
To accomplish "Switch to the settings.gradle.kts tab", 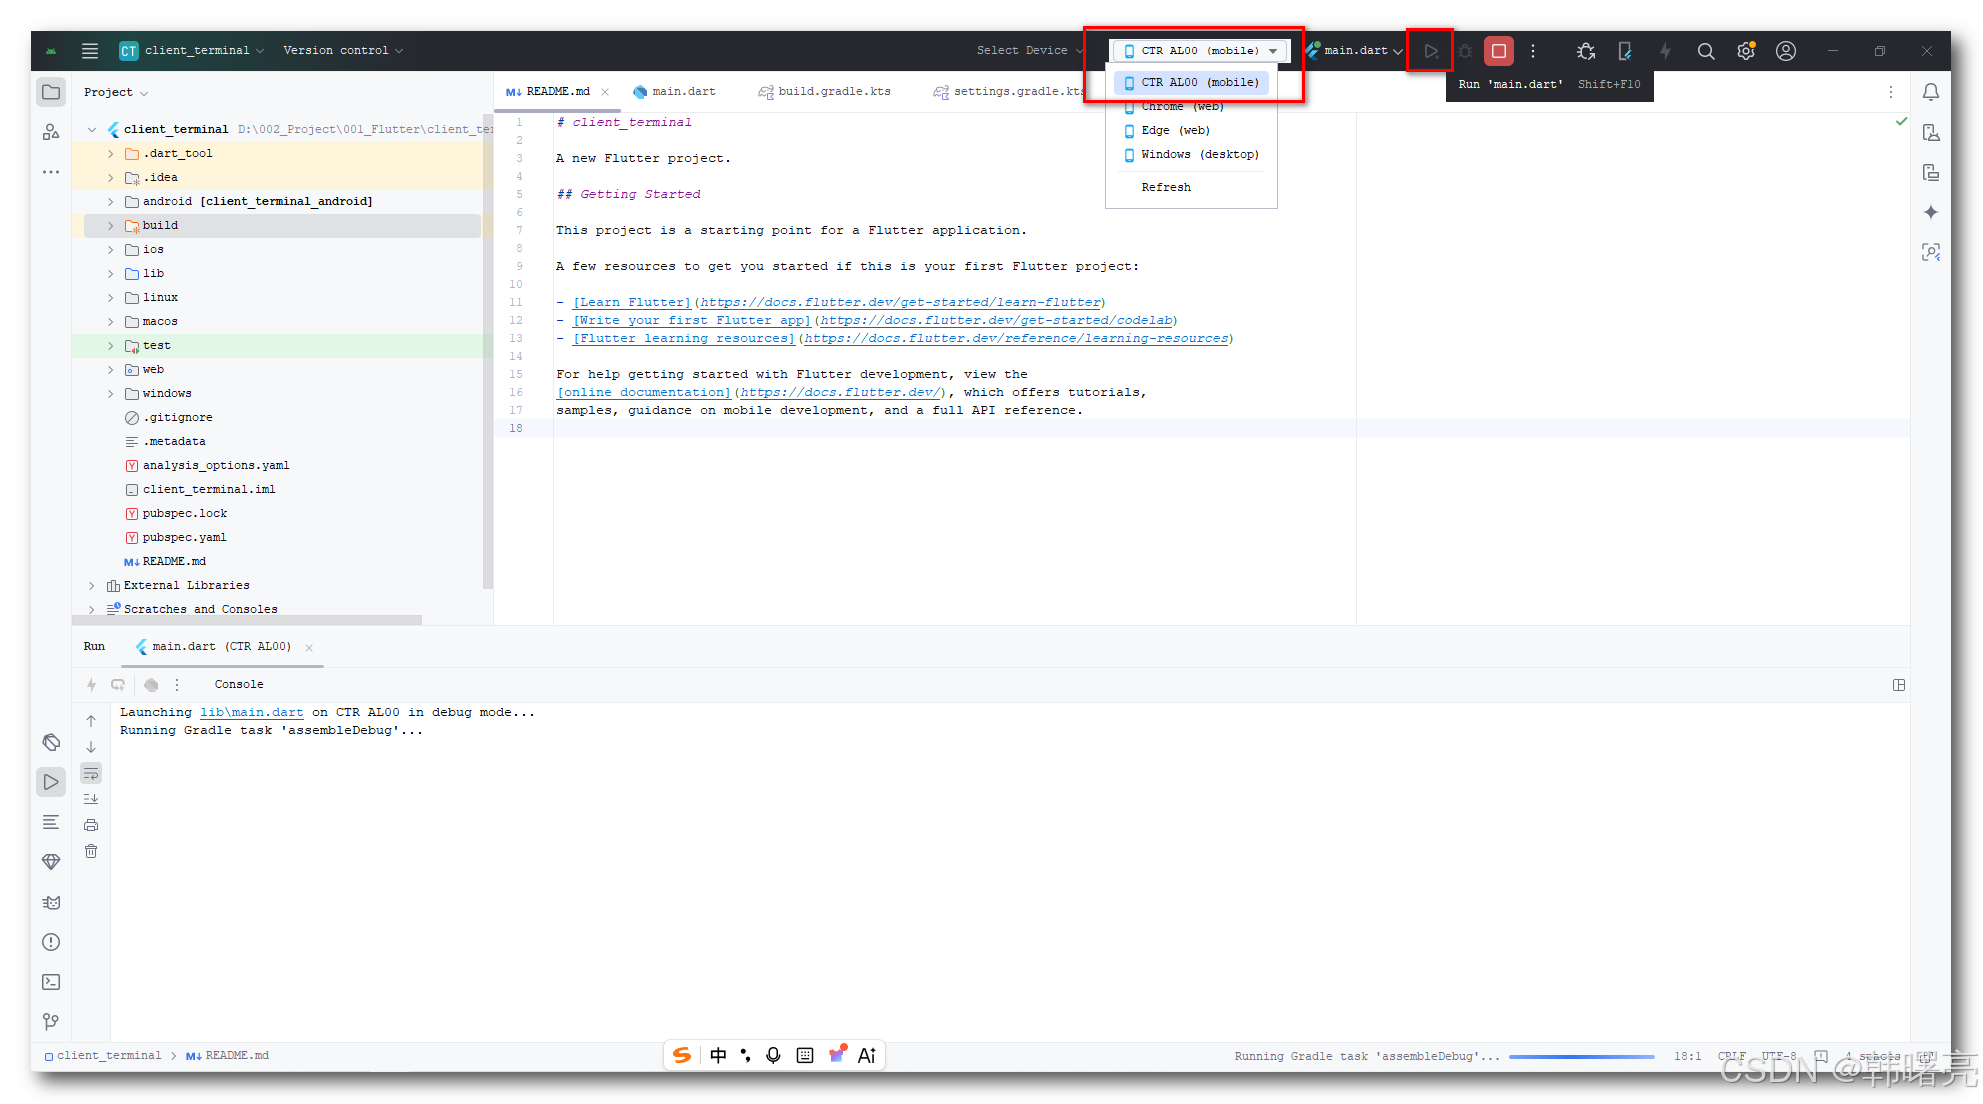I will coord(1009,92).
